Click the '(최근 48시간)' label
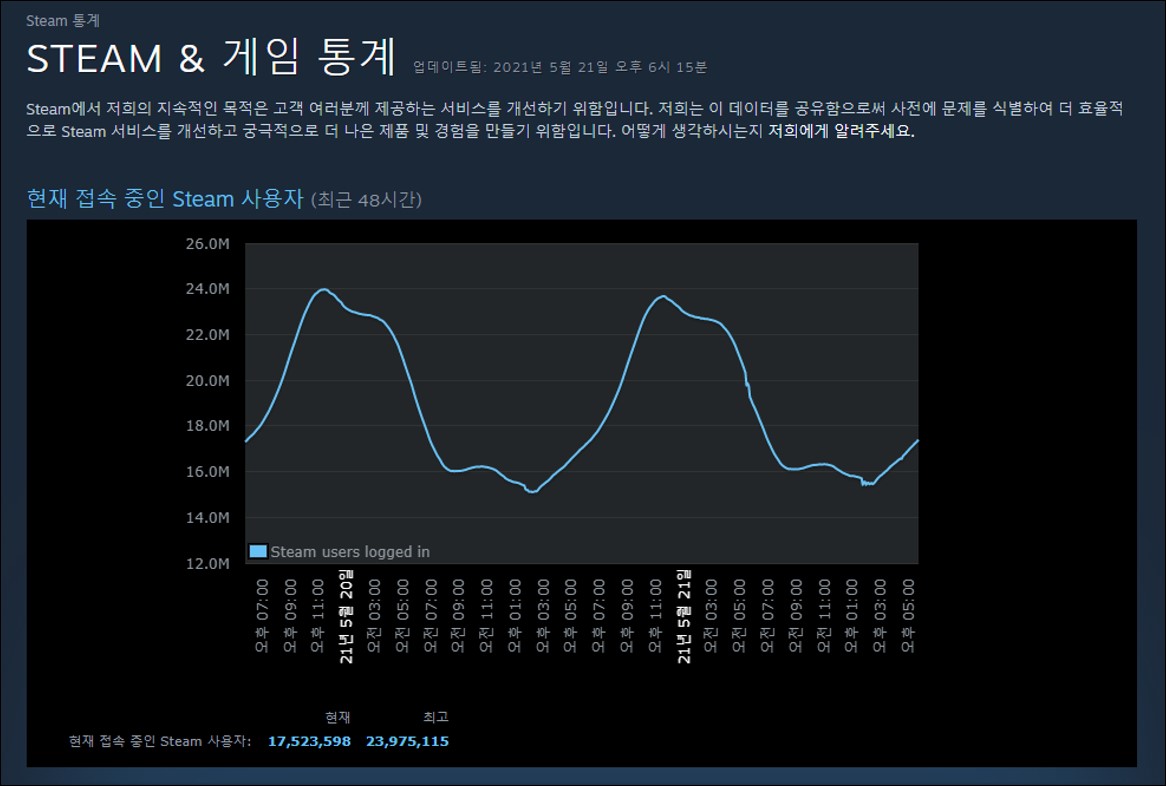1166x786 pixels. coord(366,200)
